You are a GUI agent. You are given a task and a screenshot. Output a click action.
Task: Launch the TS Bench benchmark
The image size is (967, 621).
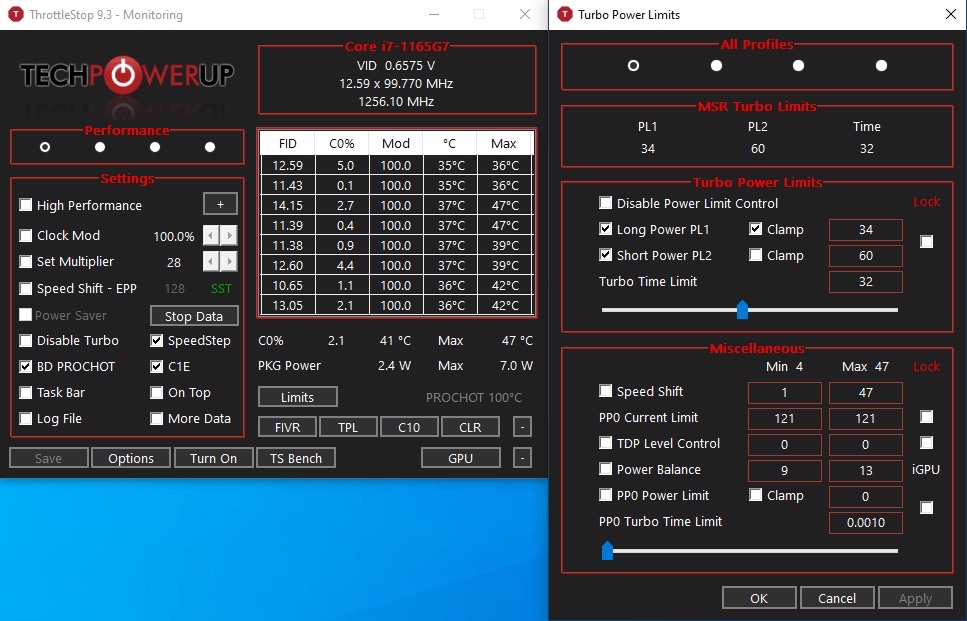tap(296, 458)
